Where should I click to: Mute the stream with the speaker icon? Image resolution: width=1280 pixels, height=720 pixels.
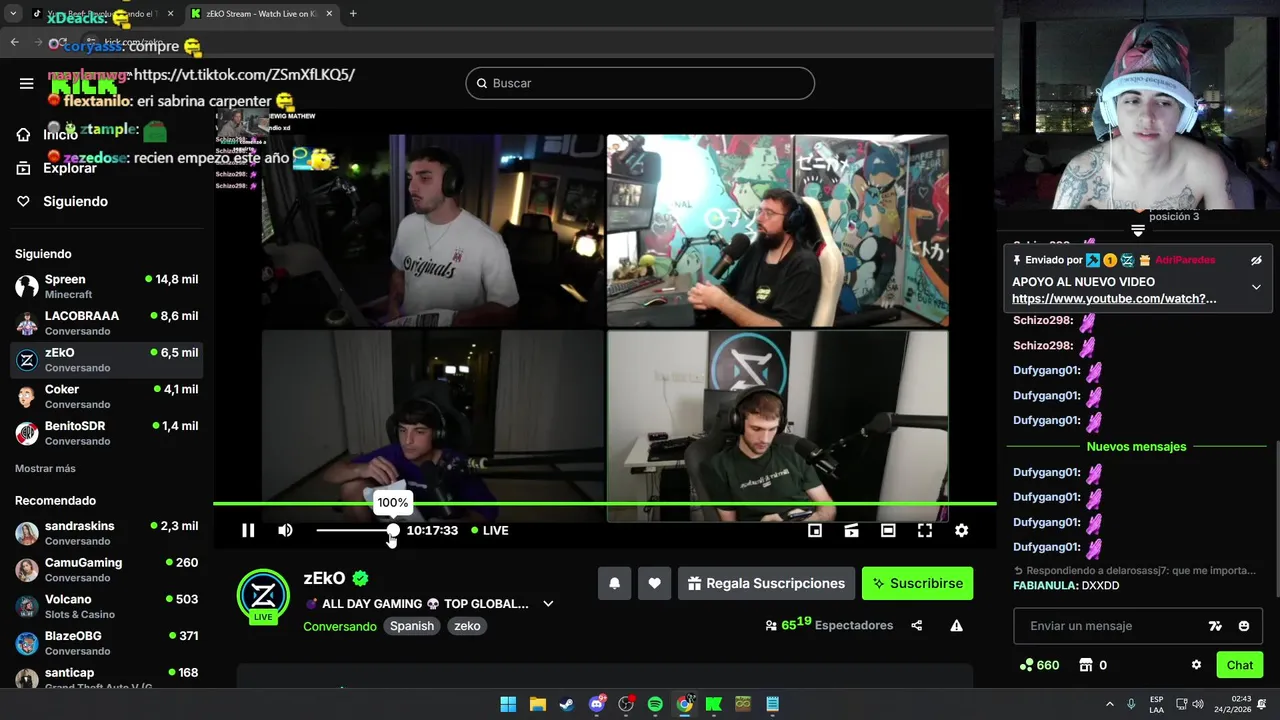285,530
